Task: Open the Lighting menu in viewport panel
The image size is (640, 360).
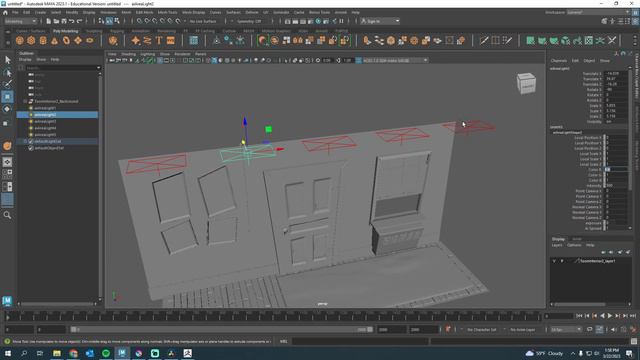Action: pos(147,54)
